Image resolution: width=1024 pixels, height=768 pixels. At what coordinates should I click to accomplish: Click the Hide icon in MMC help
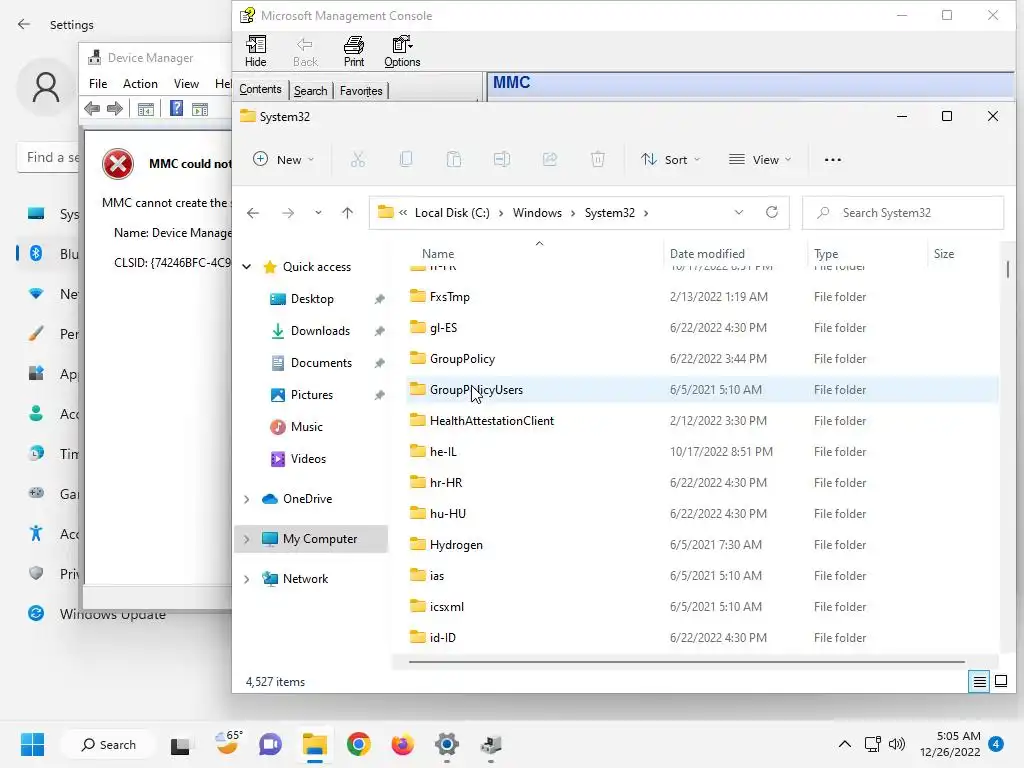point(255,52)
